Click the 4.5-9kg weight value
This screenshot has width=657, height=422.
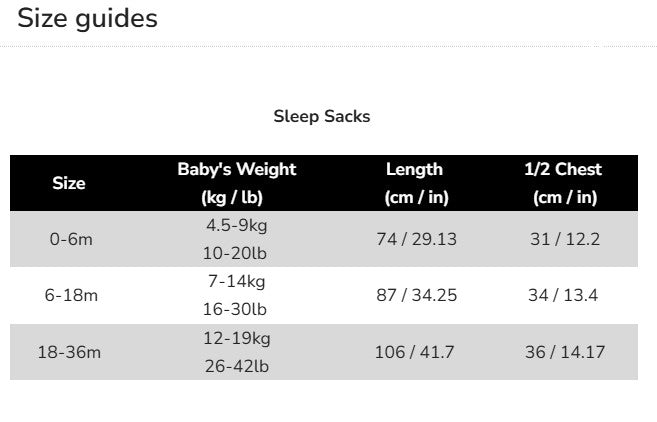236,225
